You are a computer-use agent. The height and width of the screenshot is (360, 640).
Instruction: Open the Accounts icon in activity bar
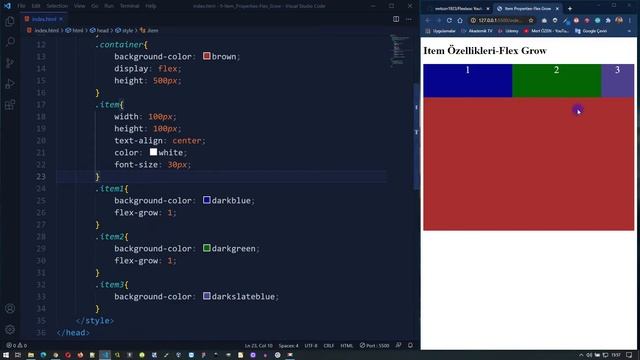click(x=10, y=309)
